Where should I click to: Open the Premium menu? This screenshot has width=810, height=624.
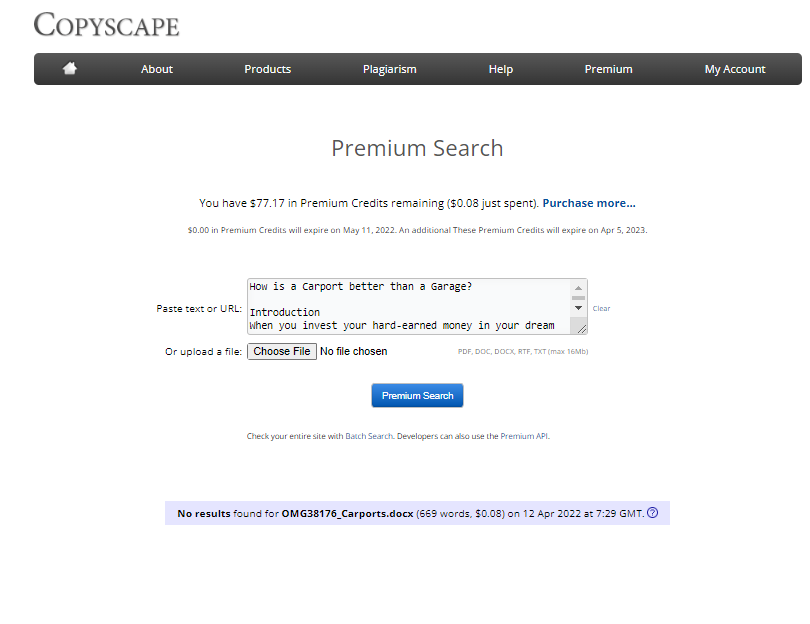coord(609,69)
